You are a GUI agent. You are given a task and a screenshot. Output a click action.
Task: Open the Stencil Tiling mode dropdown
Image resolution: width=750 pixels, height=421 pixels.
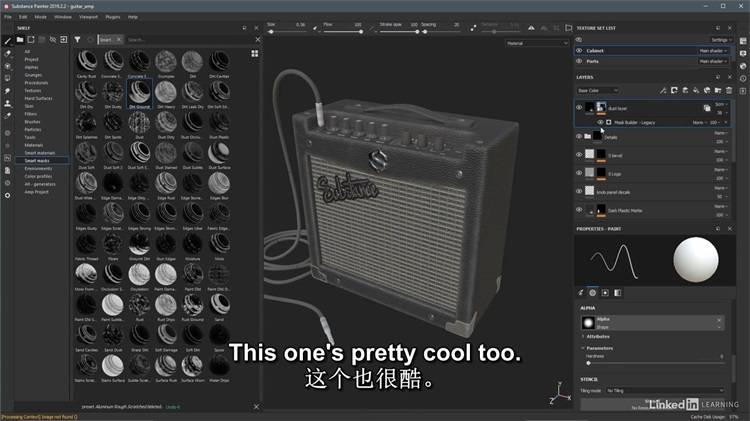[x=665, y=391]
